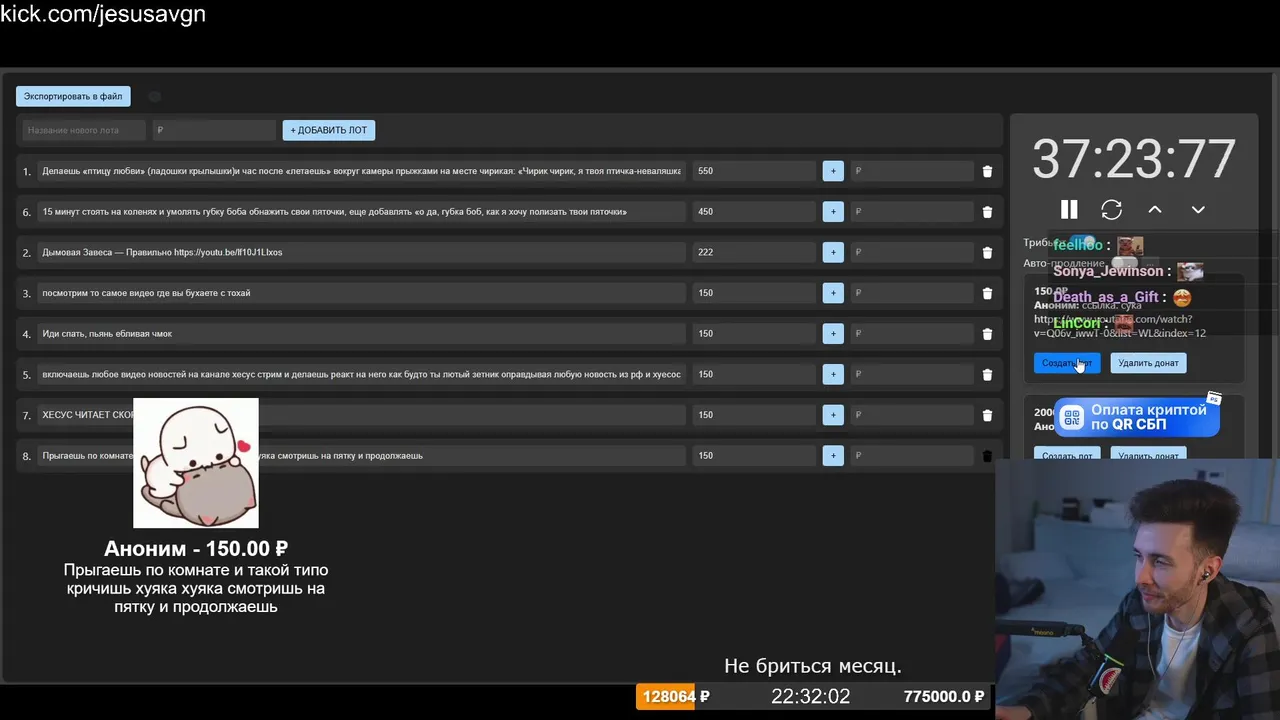This screenshot has width=1280, height=720.
Task: Click plus button on lot 5 news-react row
Action: click(833, 374)
